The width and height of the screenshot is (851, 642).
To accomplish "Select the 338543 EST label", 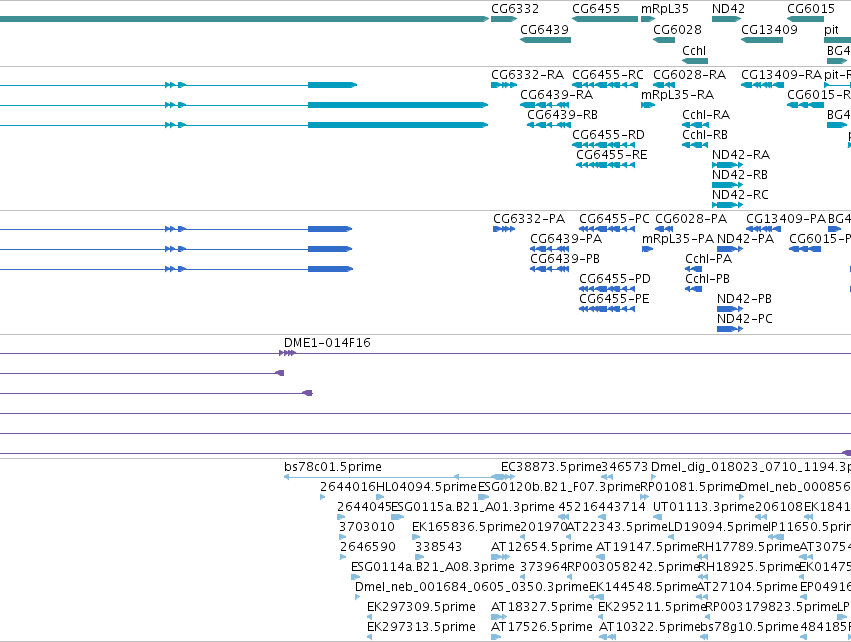I will coord(438,547).
